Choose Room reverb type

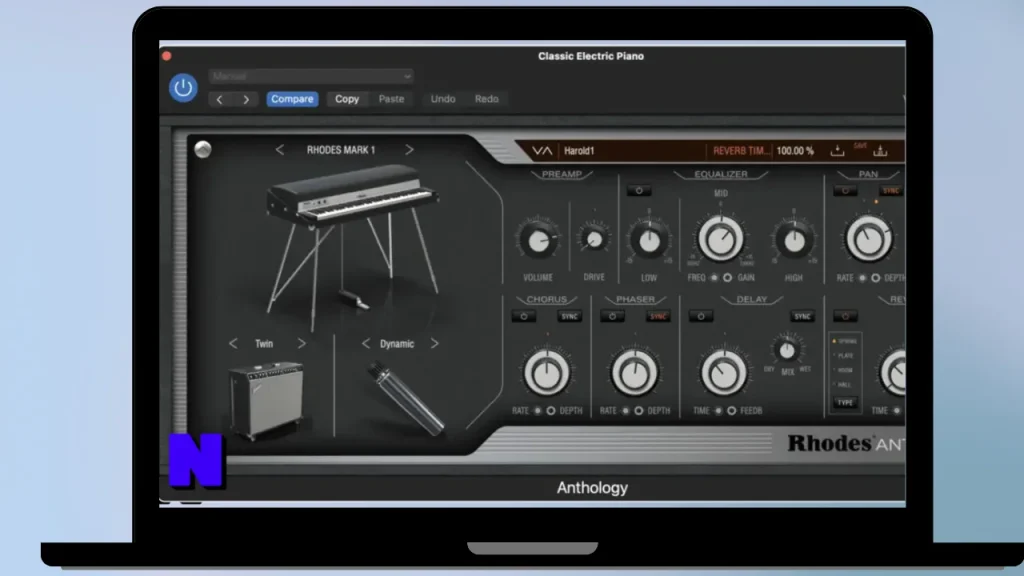tap(845, 370)
